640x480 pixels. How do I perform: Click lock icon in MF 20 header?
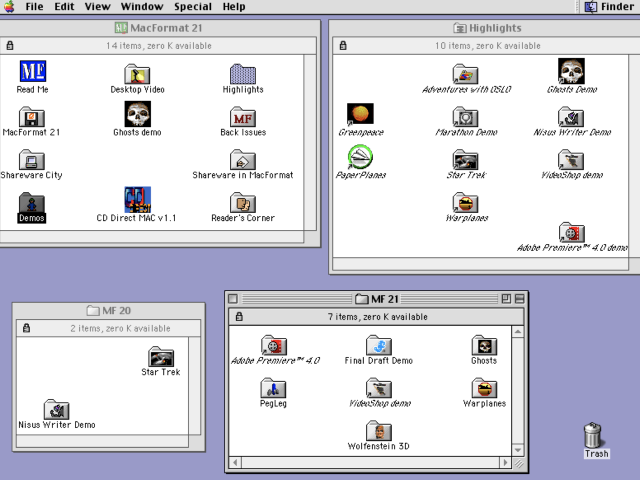coord(27,328)
